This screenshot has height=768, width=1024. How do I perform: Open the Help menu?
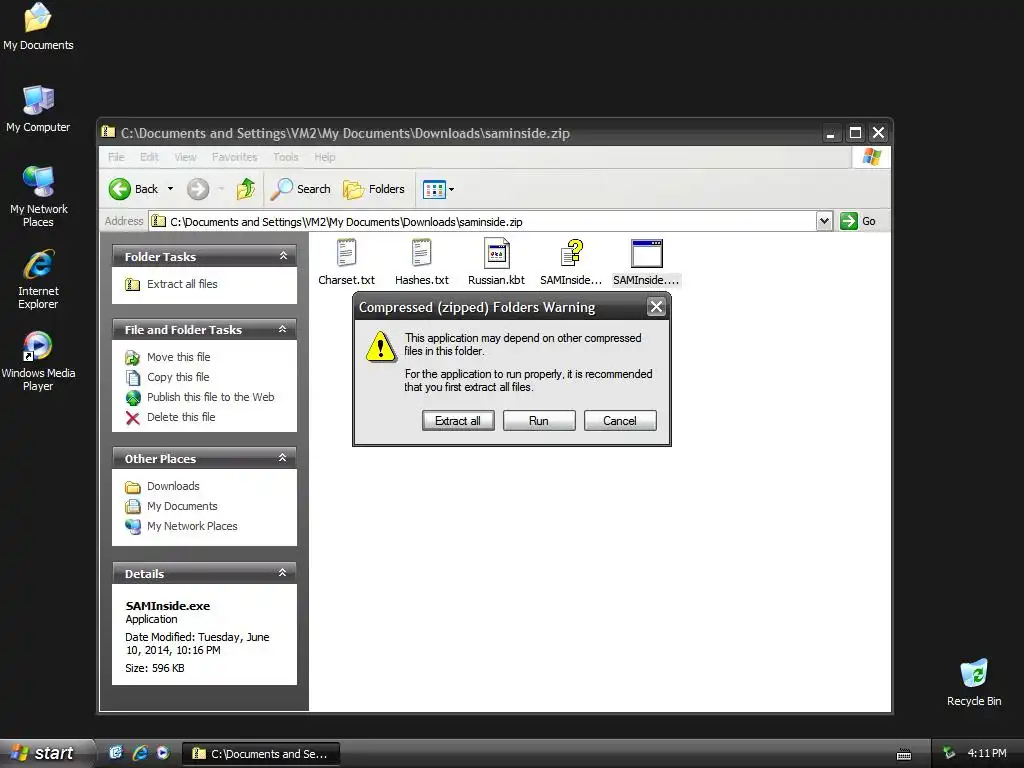(325, 157)
